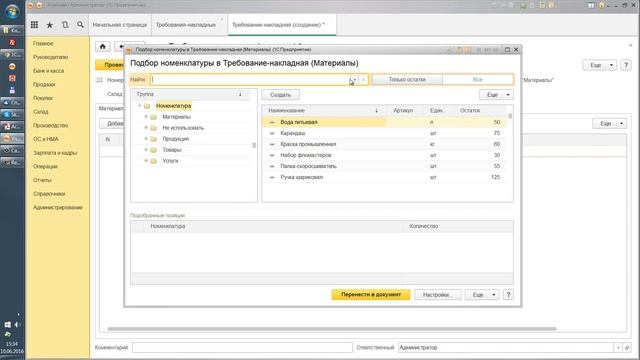Open the red FileZilla taskbar icon
Screen dimensions: 640x360
click(12, 42)
